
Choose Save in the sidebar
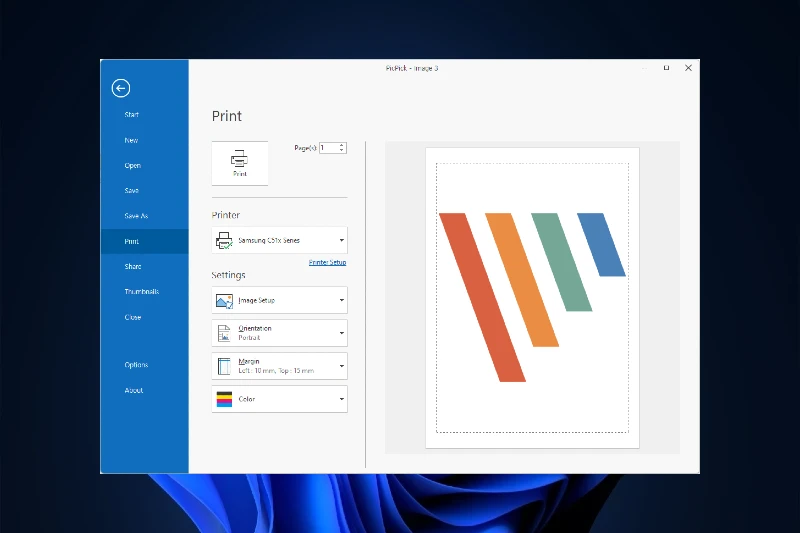(145, 190)
